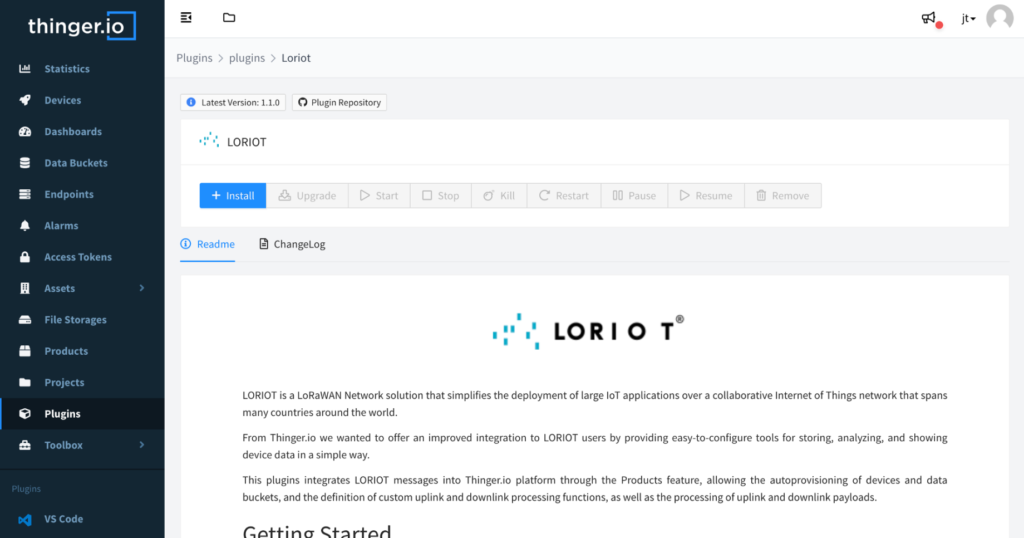
Task: Install the LORIOT plugin
Action: coord(233,195)
